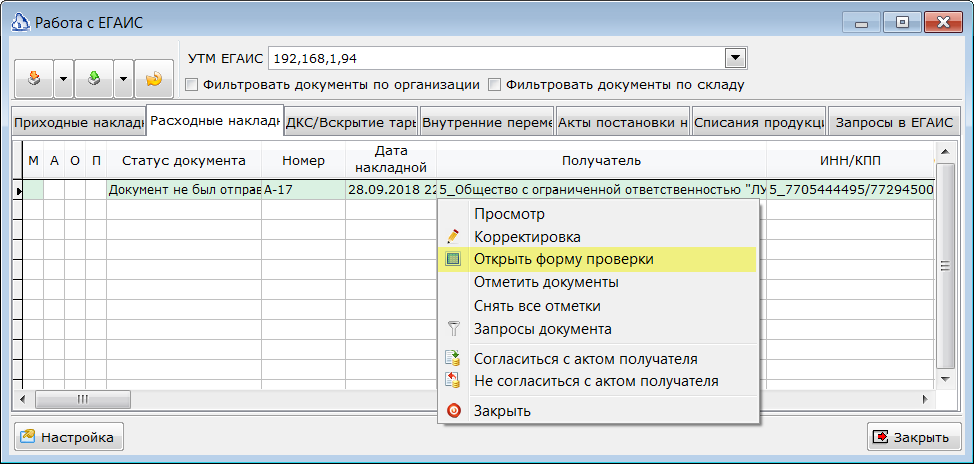Click the Статус документа column header
Image resolution: width=974 pixels, height=464 pixels.
184,161
